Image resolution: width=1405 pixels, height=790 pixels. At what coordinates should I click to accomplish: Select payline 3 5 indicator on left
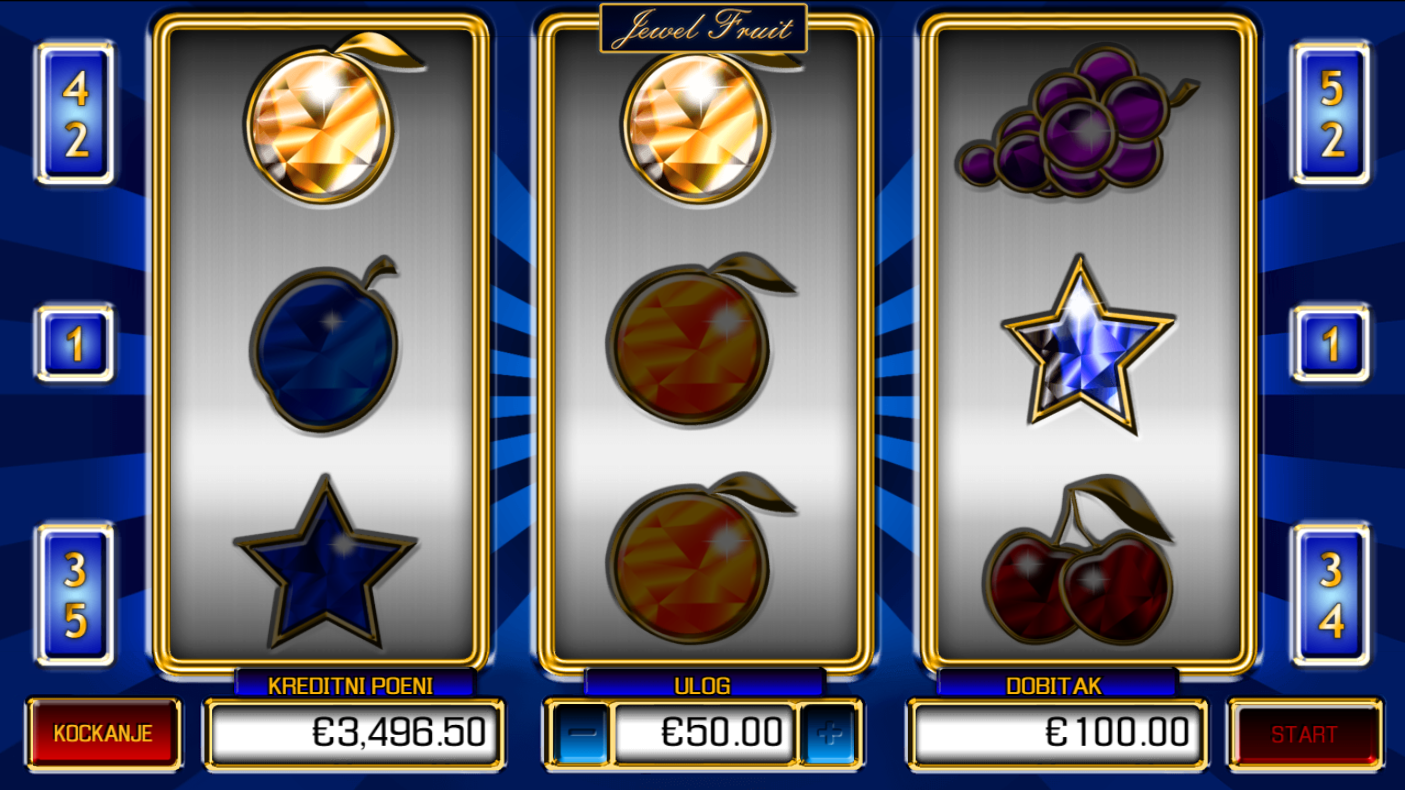(76, 595)
